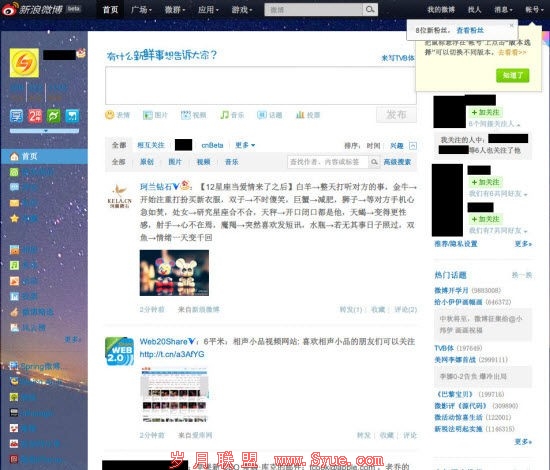Expand the 帐号 account menu
The image size is (550, 470).
point(534,9)
